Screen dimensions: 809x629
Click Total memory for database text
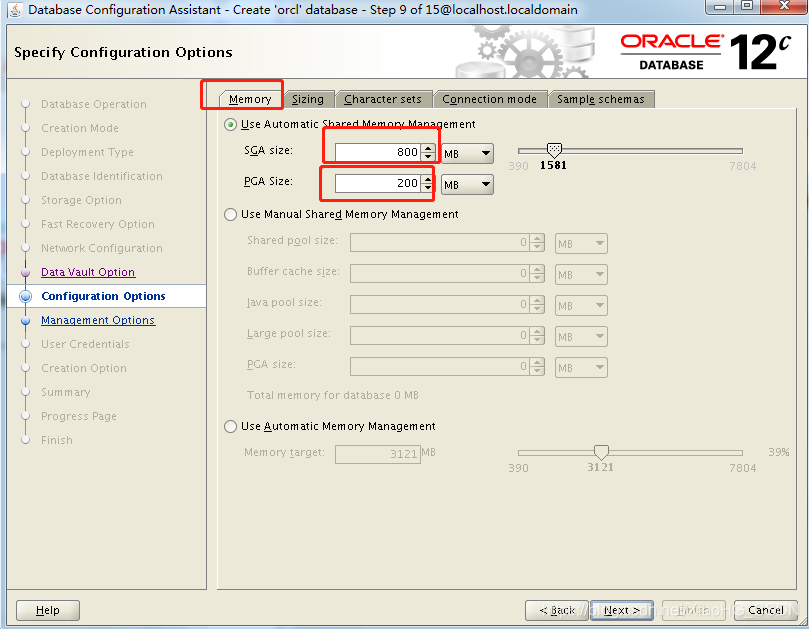point(333,395)
